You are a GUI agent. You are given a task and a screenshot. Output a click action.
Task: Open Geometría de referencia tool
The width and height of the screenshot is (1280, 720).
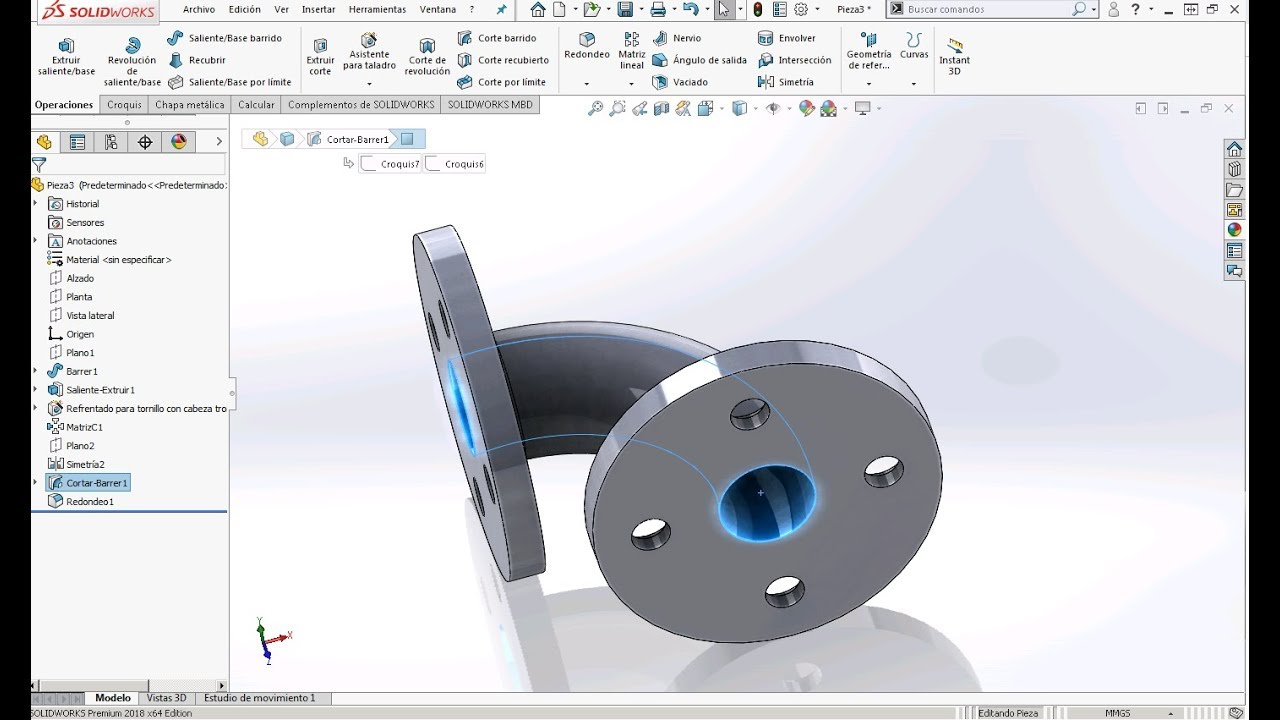tap(869, 52)
